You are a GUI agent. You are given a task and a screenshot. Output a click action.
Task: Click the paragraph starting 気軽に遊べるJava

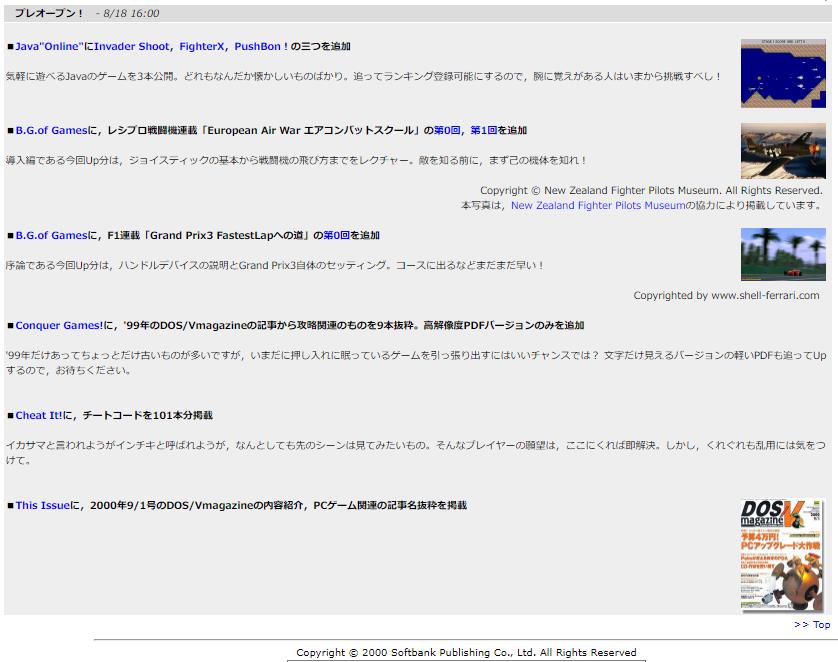point(363,76)
